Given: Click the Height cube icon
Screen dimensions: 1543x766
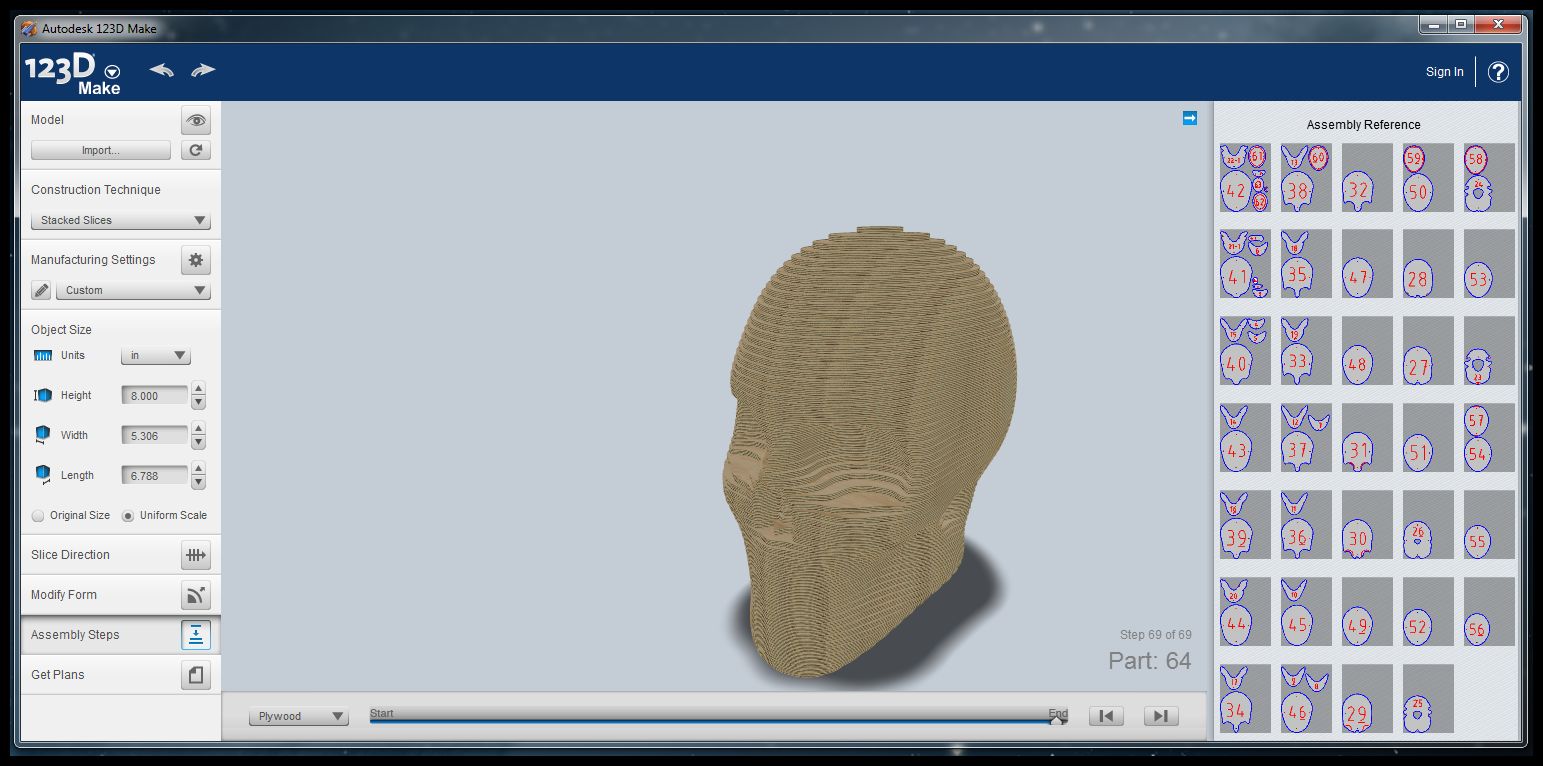Looking at the screenshot, I should click(x=43, y=395).
